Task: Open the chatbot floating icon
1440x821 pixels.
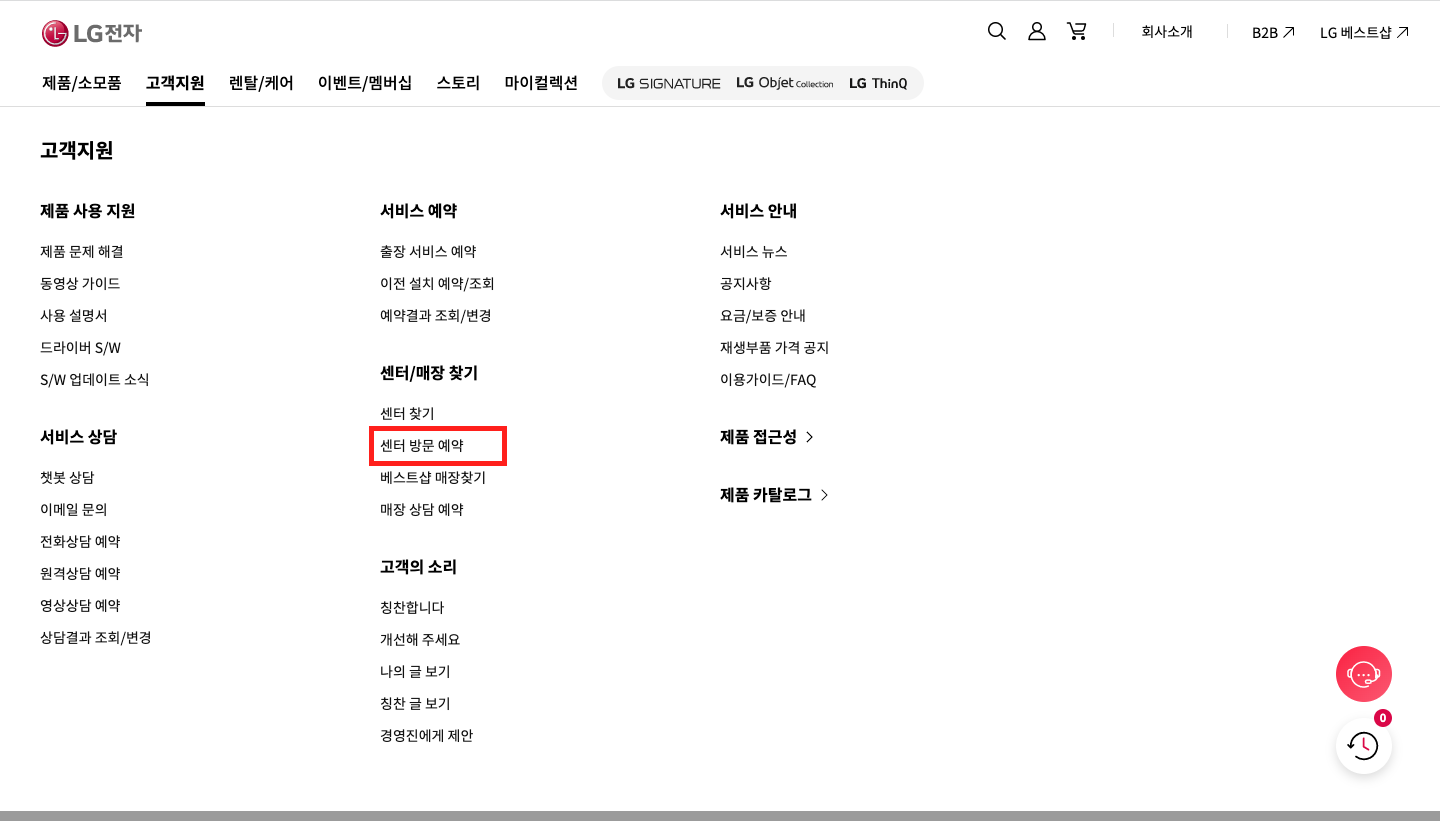Action: [x=1363, y=673]
